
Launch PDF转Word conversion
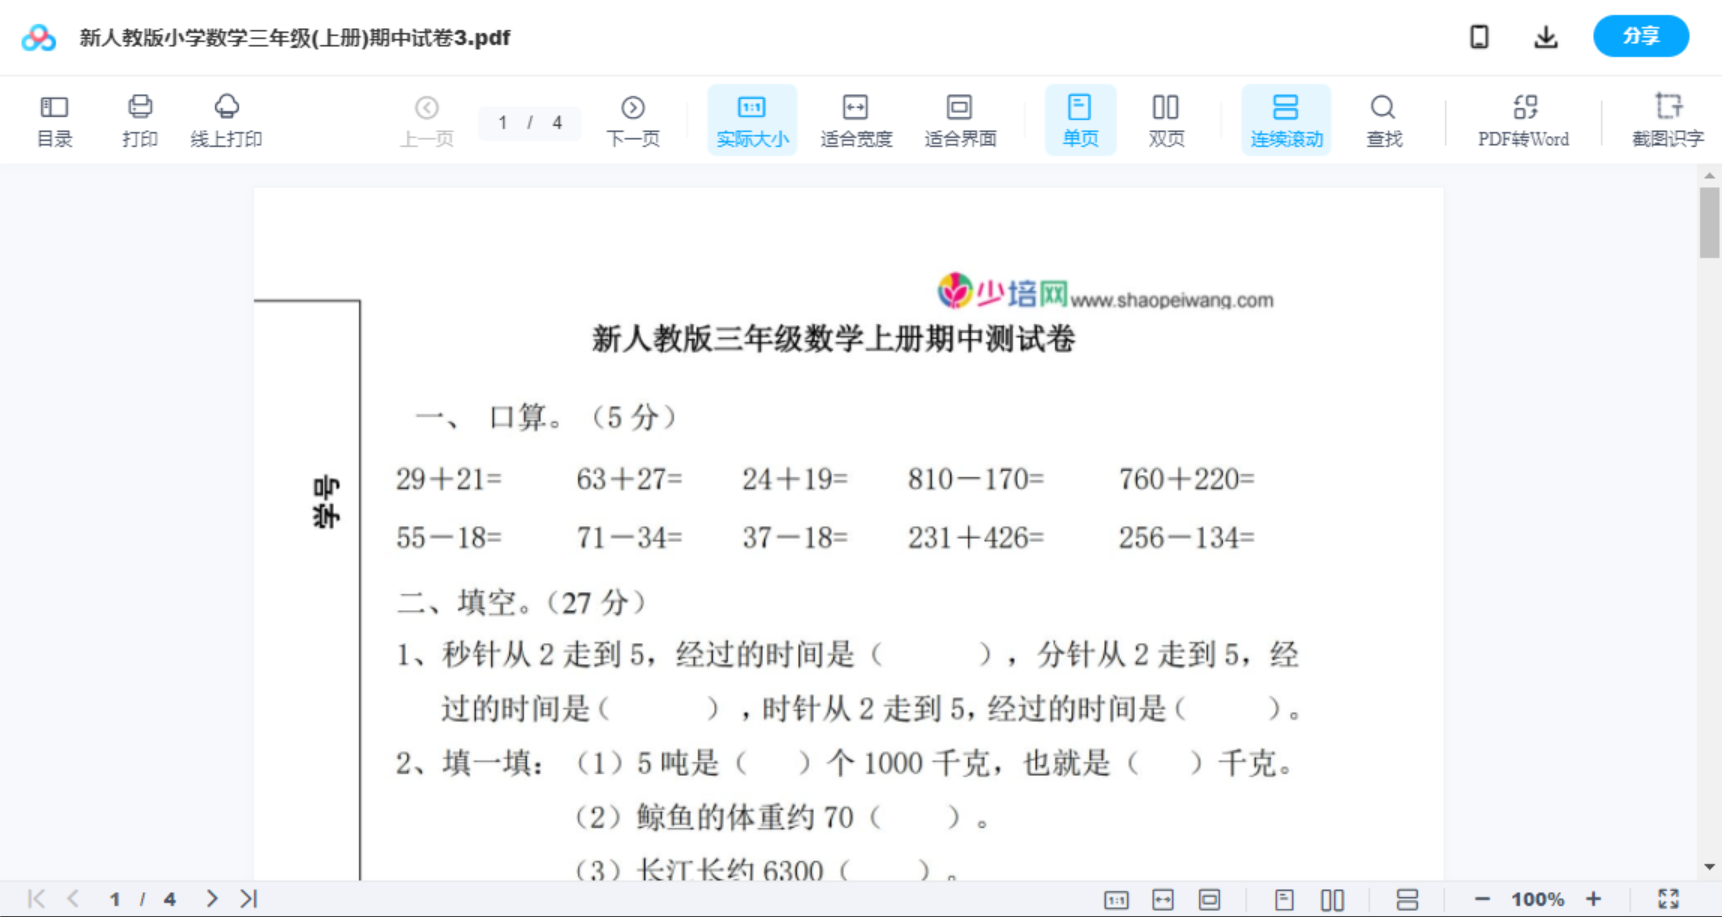(x=1522, y=119)
